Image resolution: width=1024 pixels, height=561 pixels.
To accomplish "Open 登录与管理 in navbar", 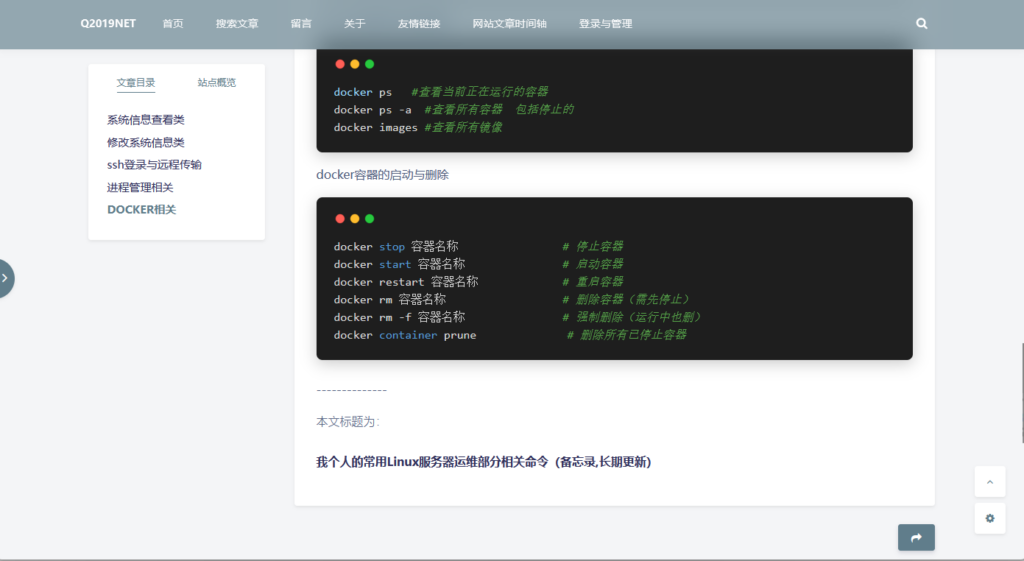I will coord(605,24).
